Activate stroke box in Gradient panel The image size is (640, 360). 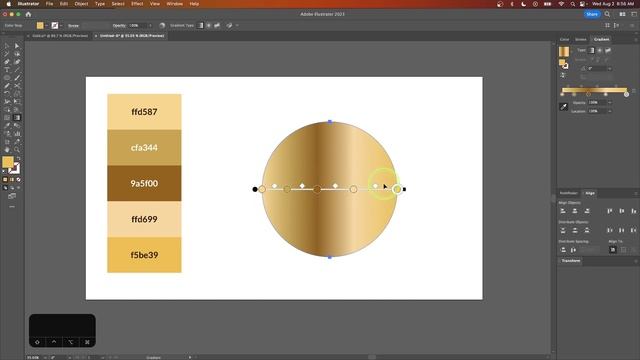(565, 65)
